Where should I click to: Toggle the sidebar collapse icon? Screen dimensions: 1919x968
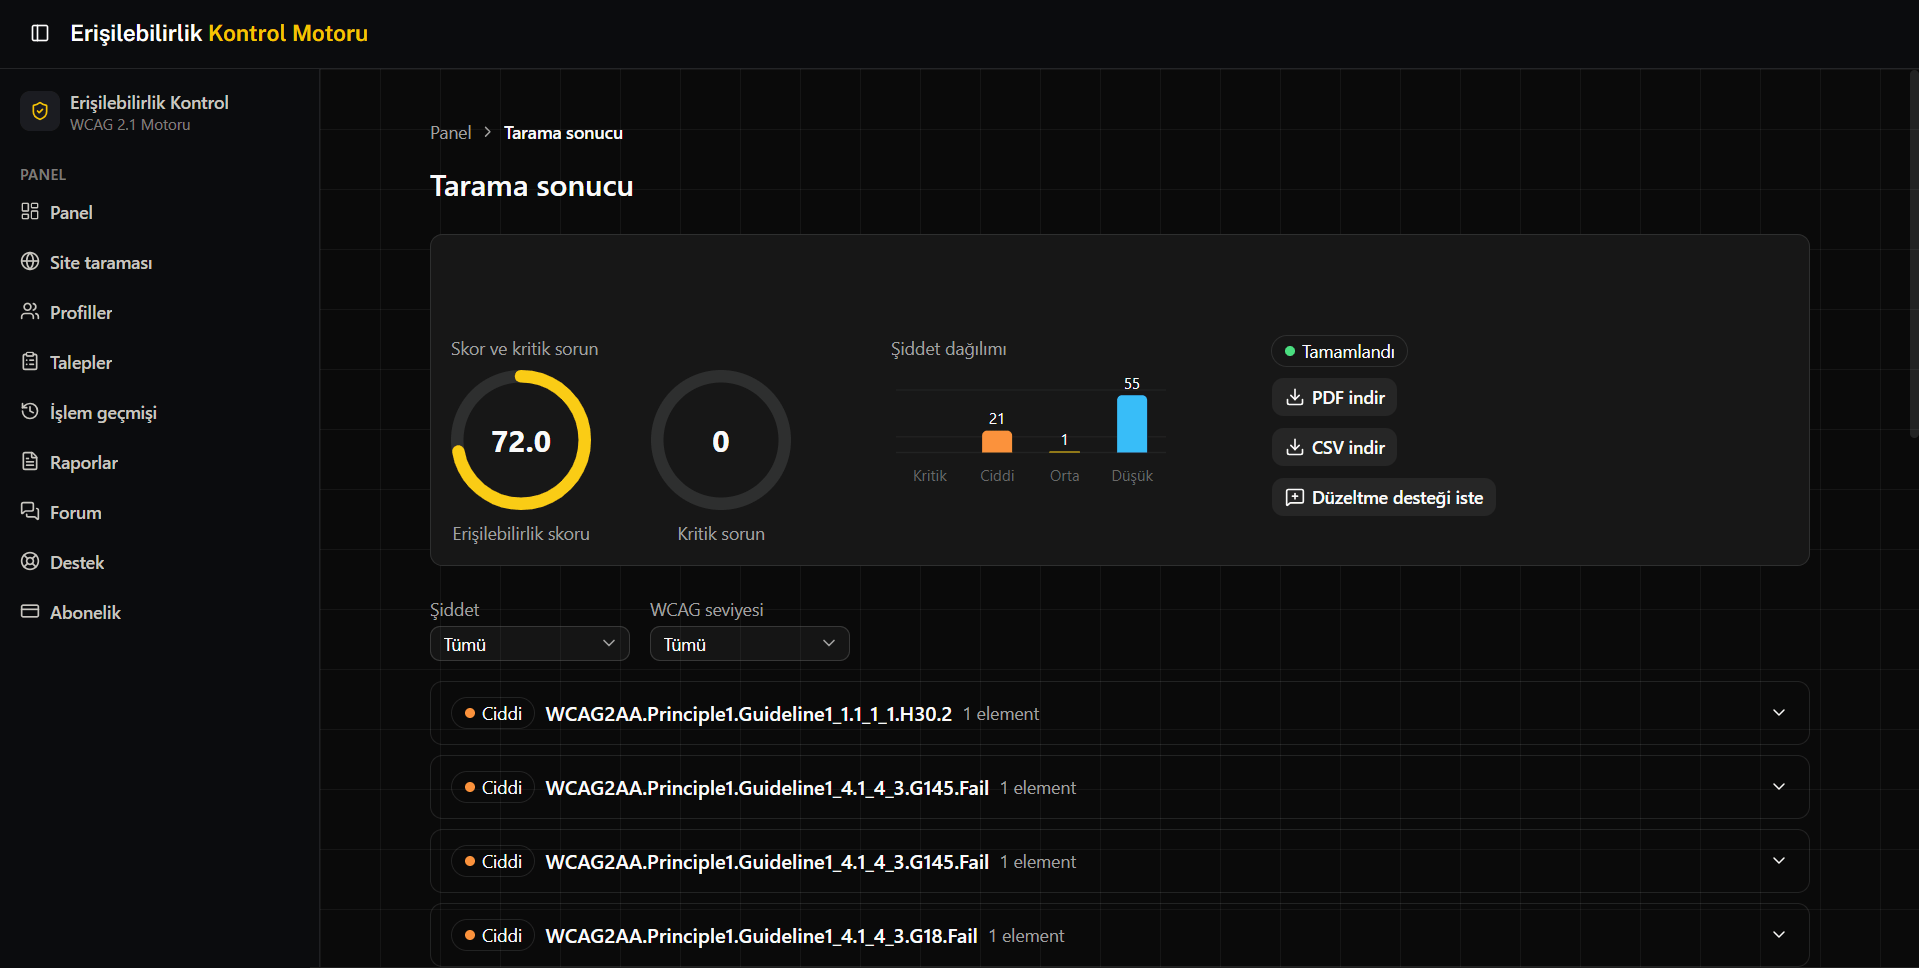point(40,33)
